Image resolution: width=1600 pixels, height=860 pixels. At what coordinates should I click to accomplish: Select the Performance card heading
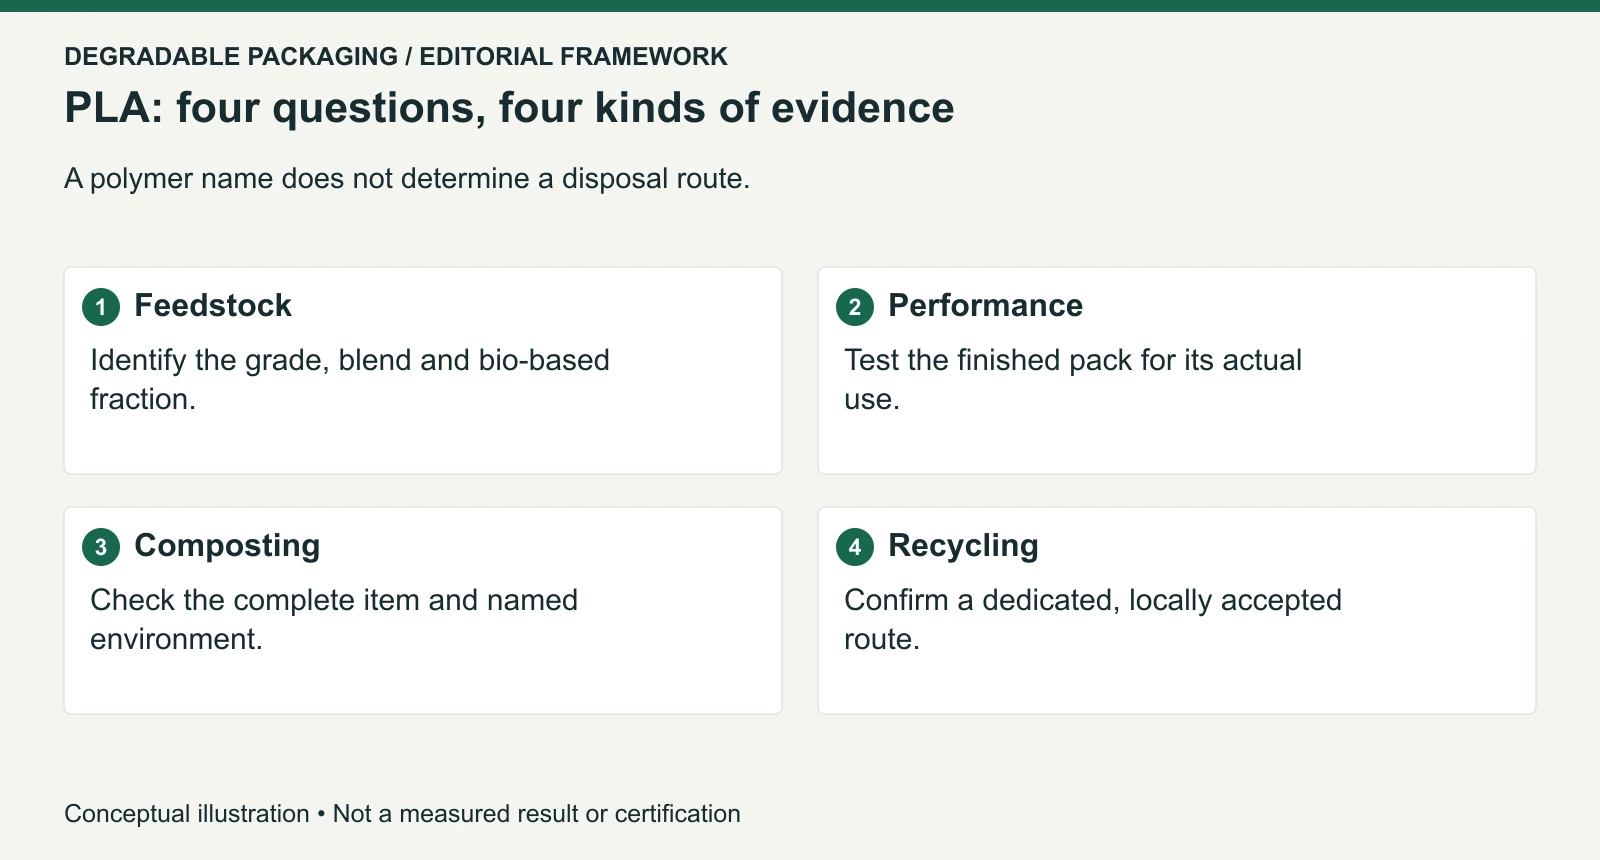click(x=985, y=305)
